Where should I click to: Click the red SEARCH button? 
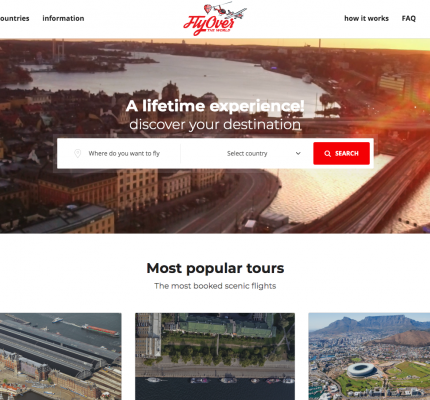point(341,153)
